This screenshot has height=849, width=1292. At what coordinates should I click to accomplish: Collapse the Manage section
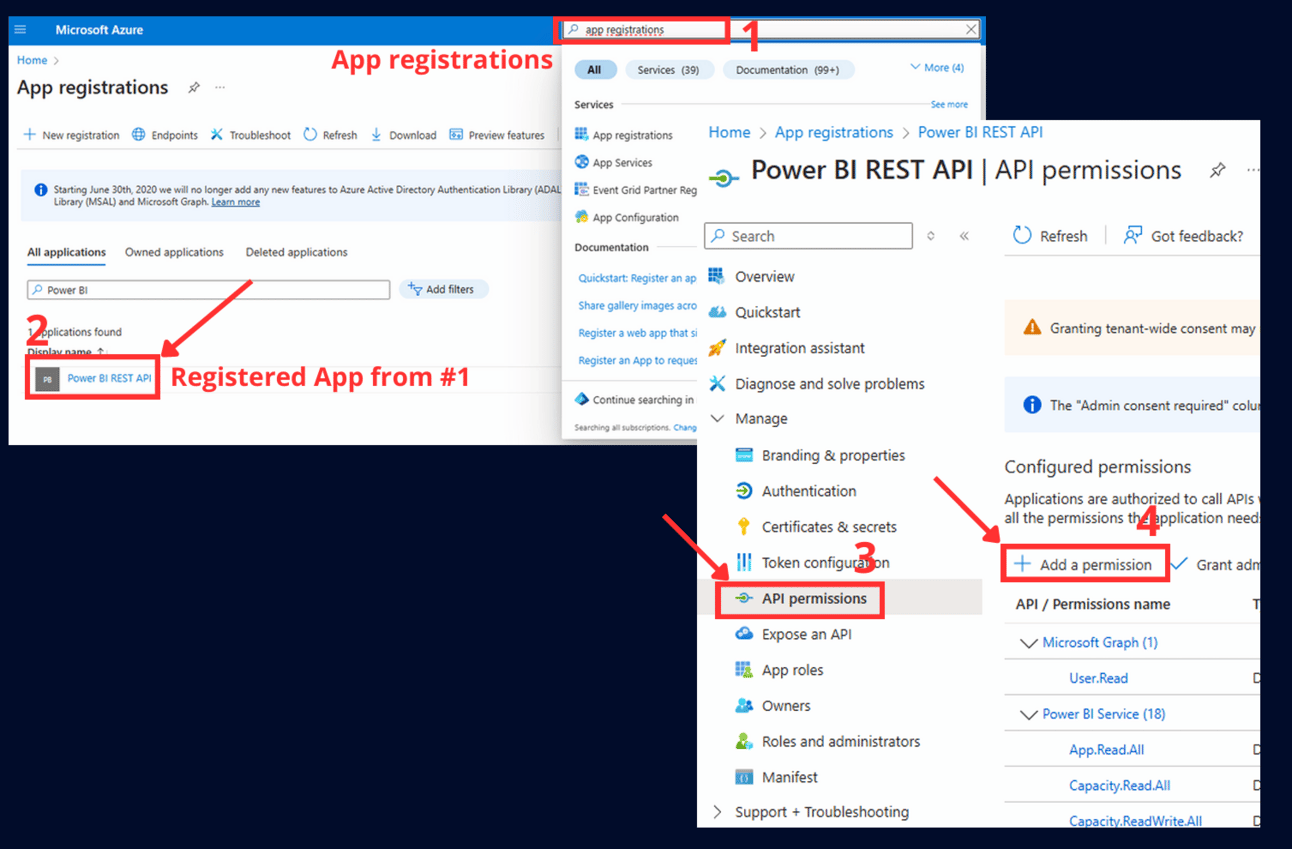(717, 419)
